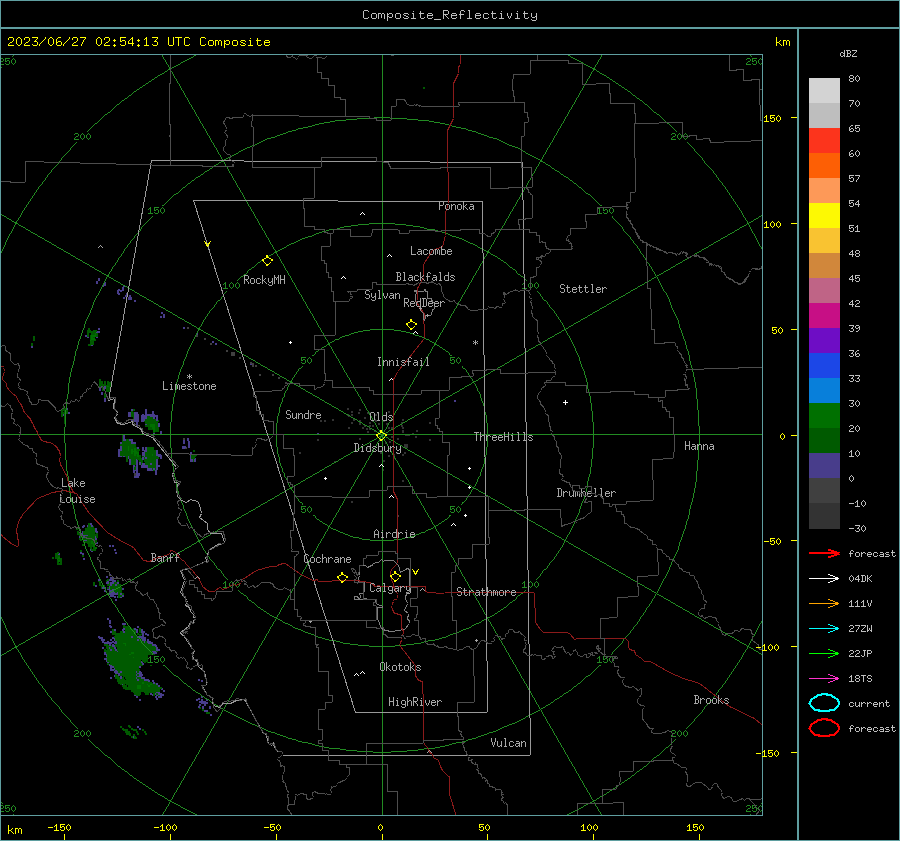
Task: Select the Ponoka town label
Action: point(456,206)
